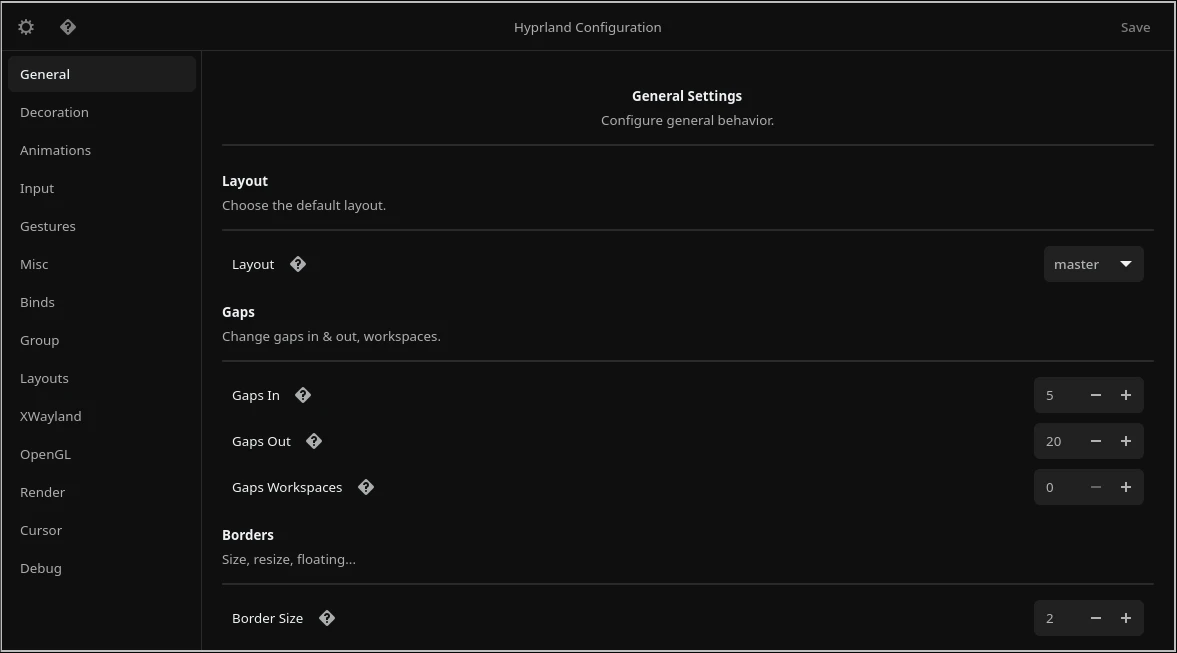The image size is (1177, 653).
Task: Click the gear icon in the header
Action: coord(25,27)
